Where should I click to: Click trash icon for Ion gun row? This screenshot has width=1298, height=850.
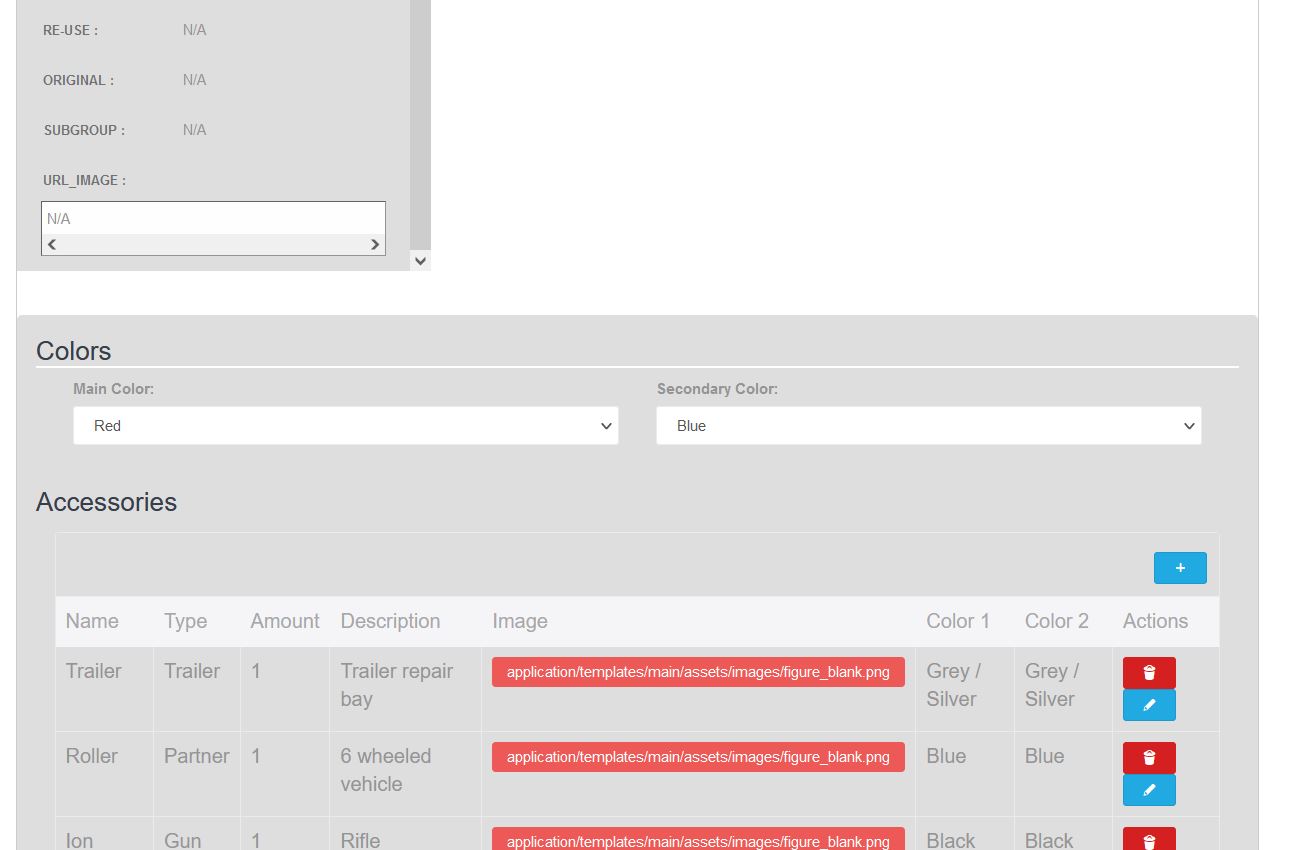click(x=1149, y=841)
